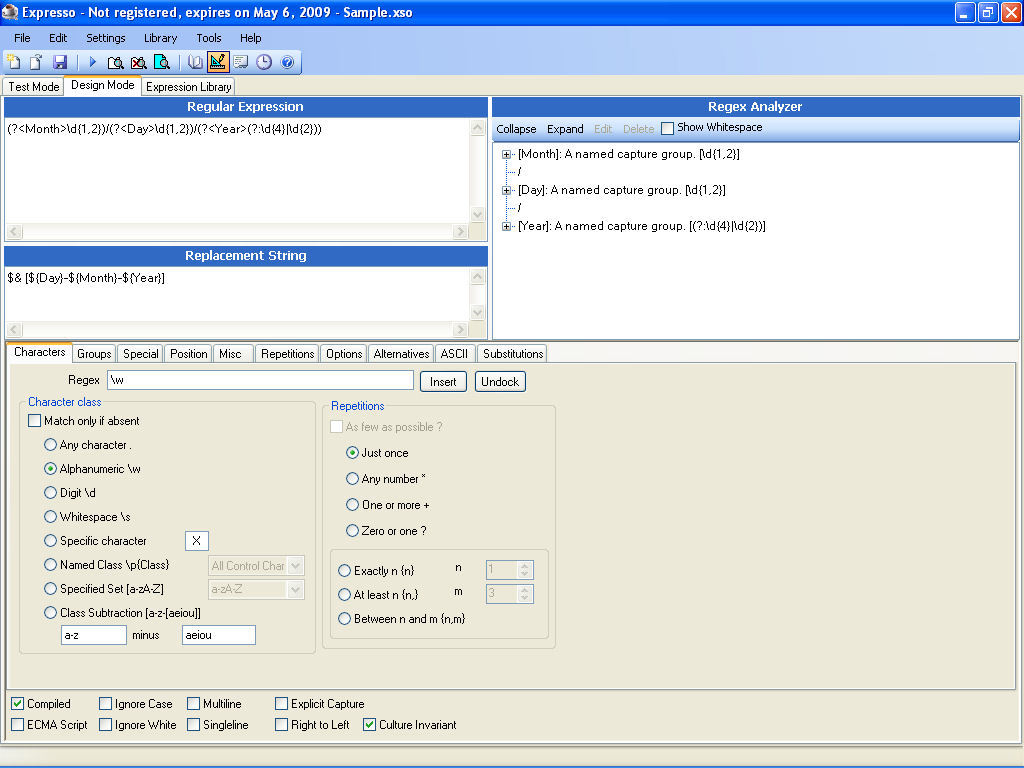1024x768 pixels.
Task: Click the highlighted Design Mode ruler icon
Action: (x=218, y=62)
